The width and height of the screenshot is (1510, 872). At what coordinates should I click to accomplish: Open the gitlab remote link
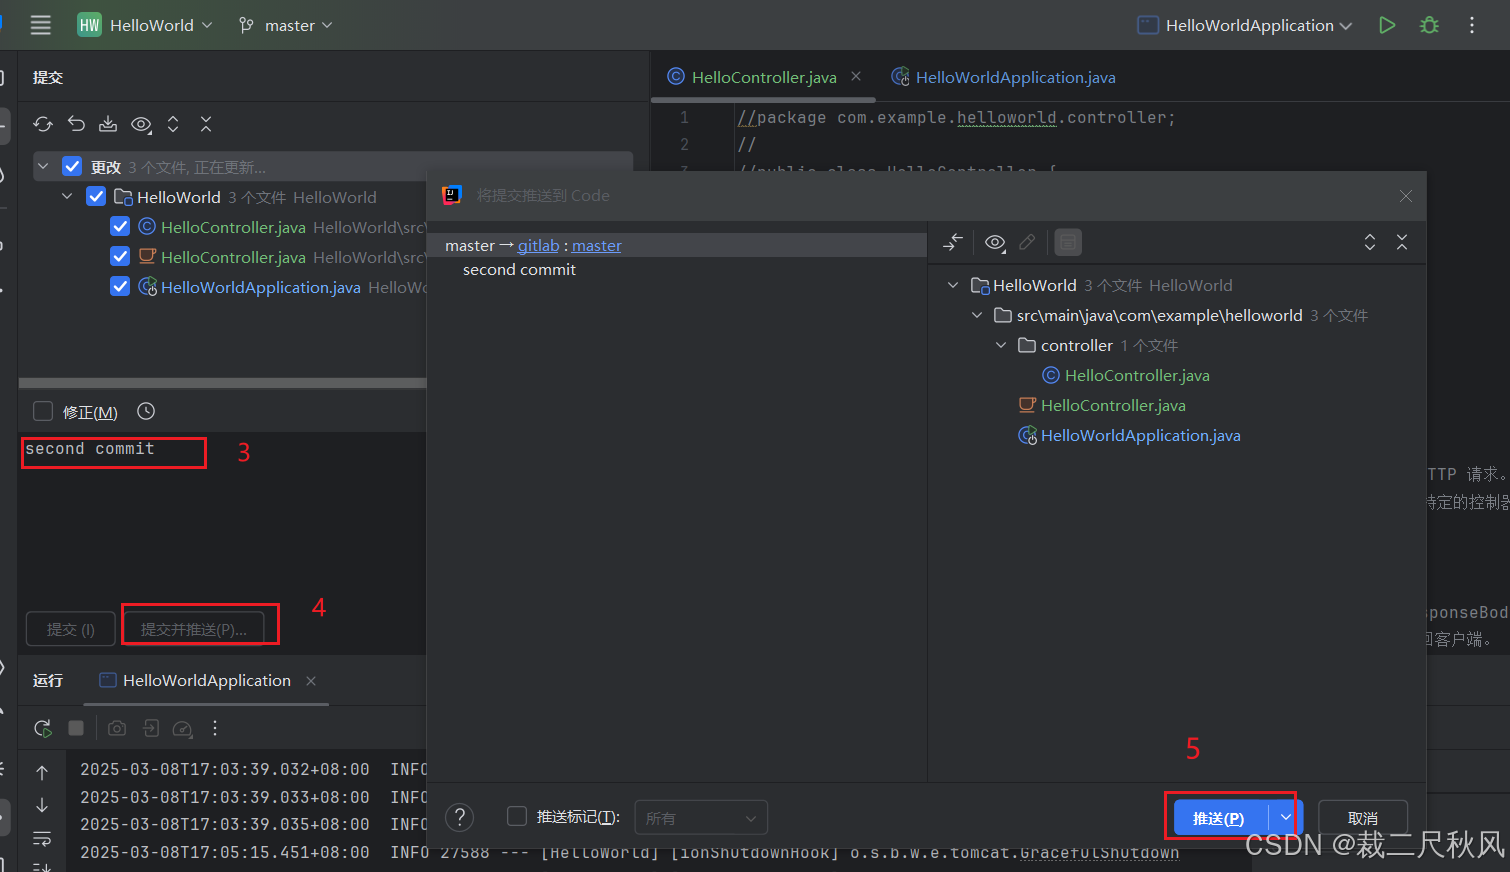(x=538, y=245)
